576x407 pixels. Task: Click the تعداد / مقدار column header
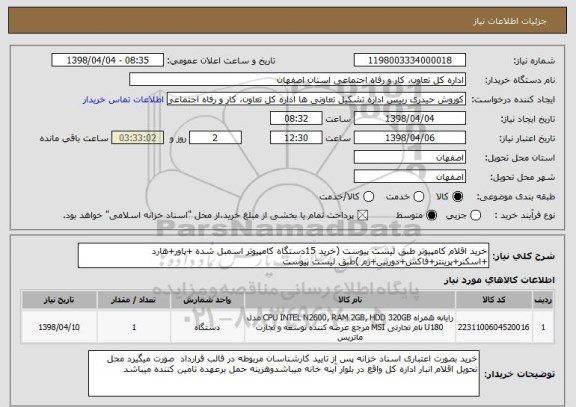coord(134,300)
